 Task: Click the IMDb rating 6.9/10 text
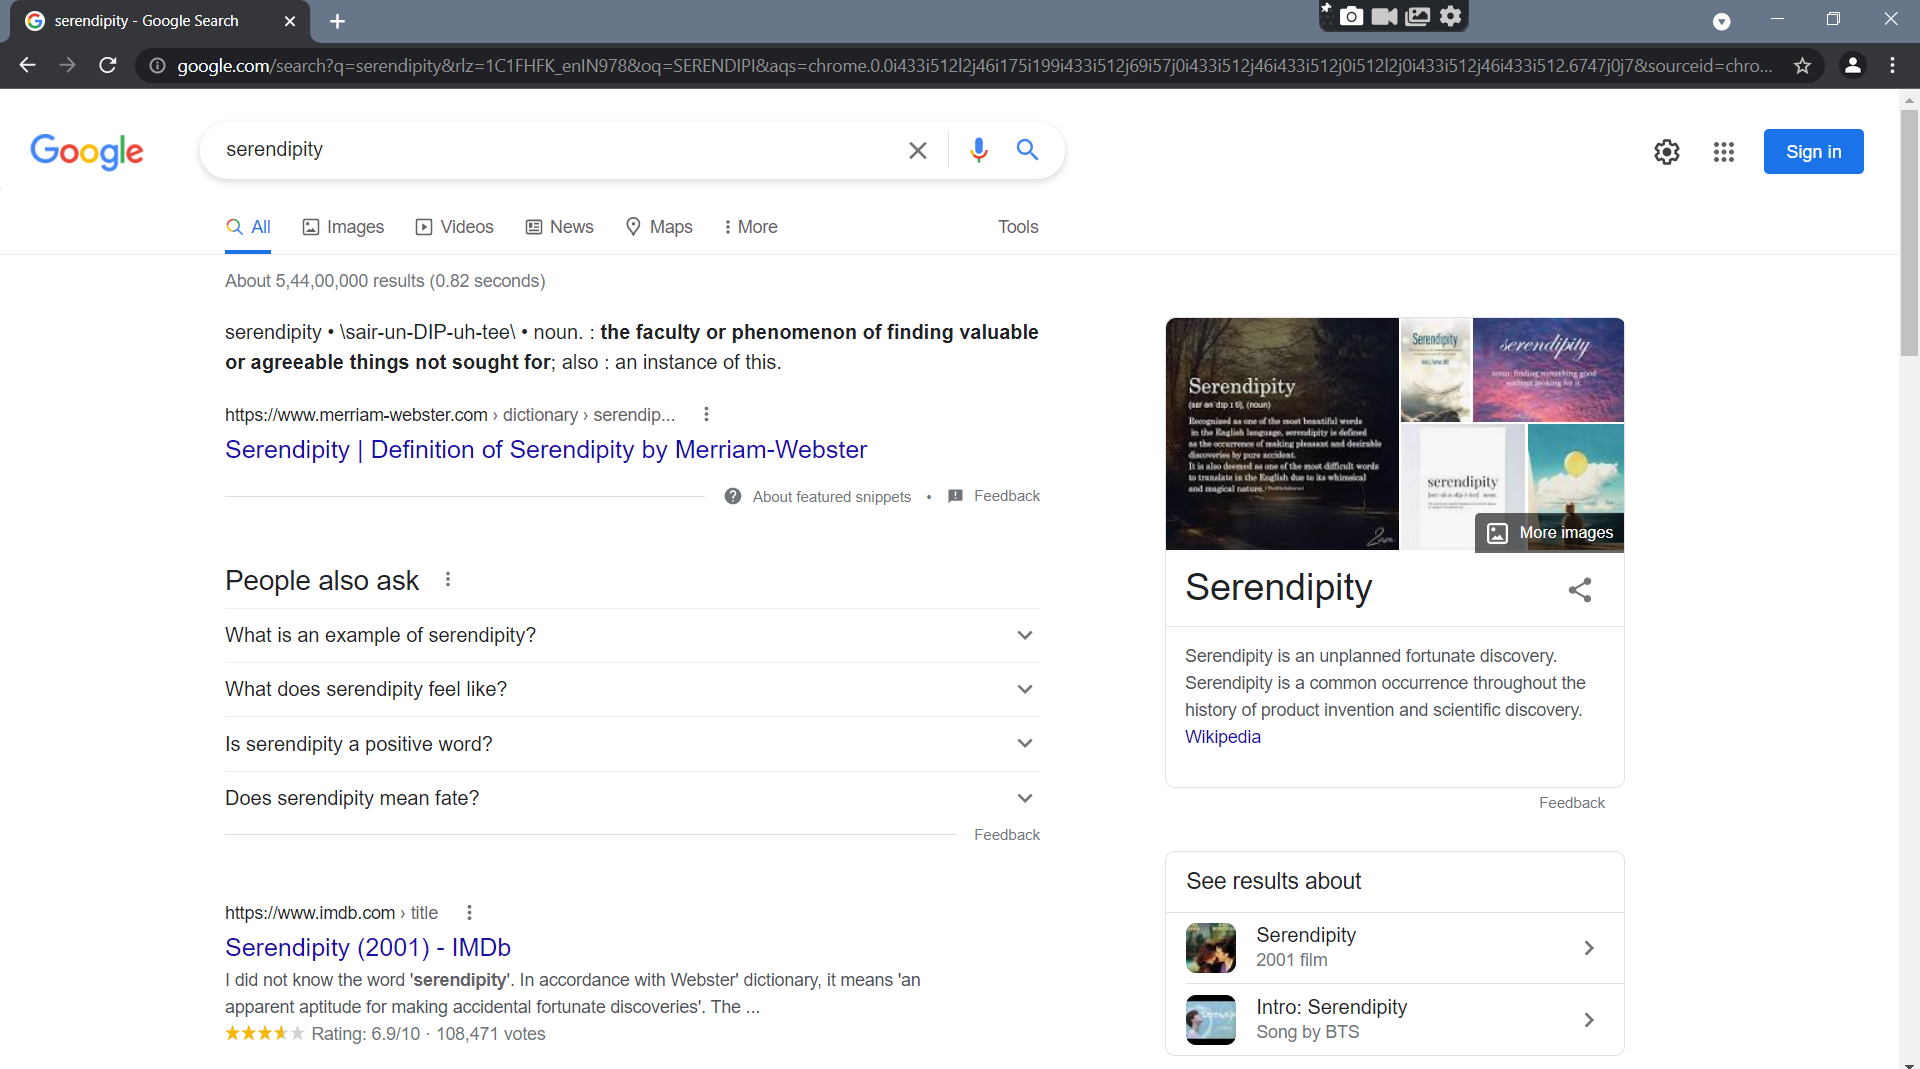(x=366, y=1034)
